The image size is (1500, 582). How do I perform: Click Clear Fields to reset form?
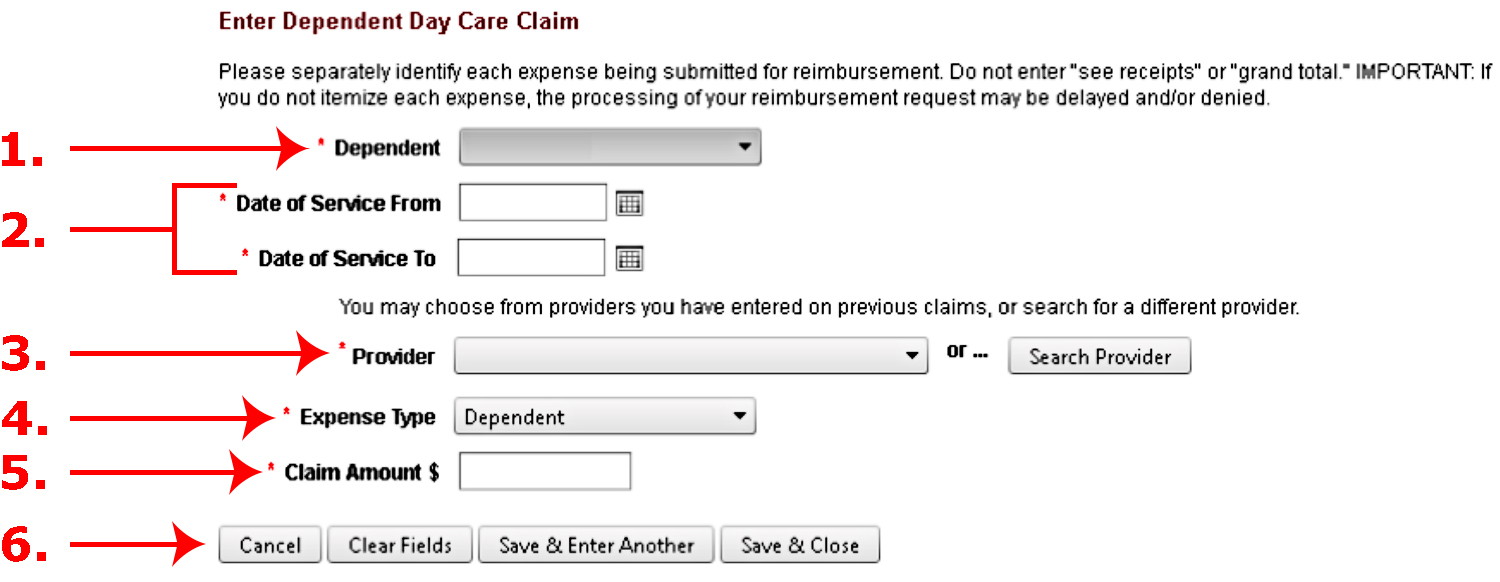coord(400,546)
